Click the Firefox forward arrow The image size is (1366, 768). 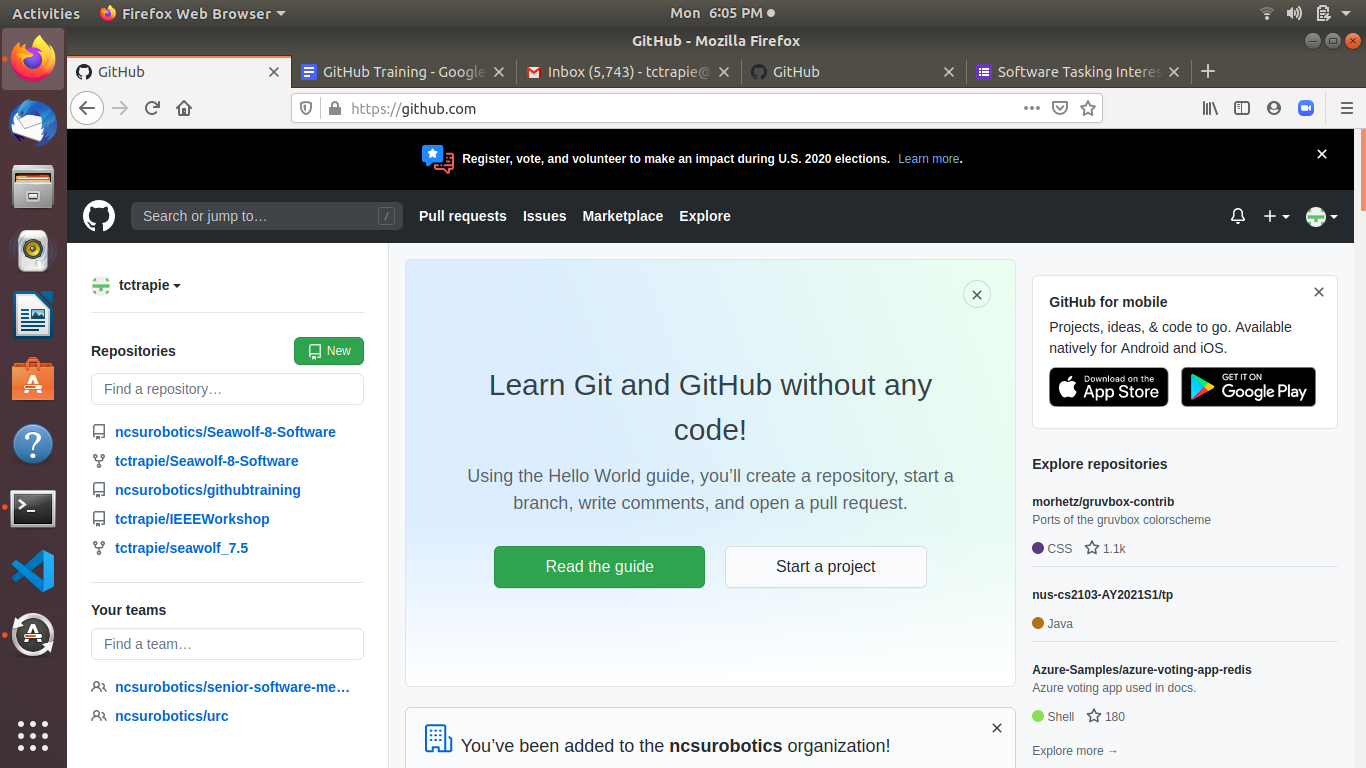pos(120,108)
